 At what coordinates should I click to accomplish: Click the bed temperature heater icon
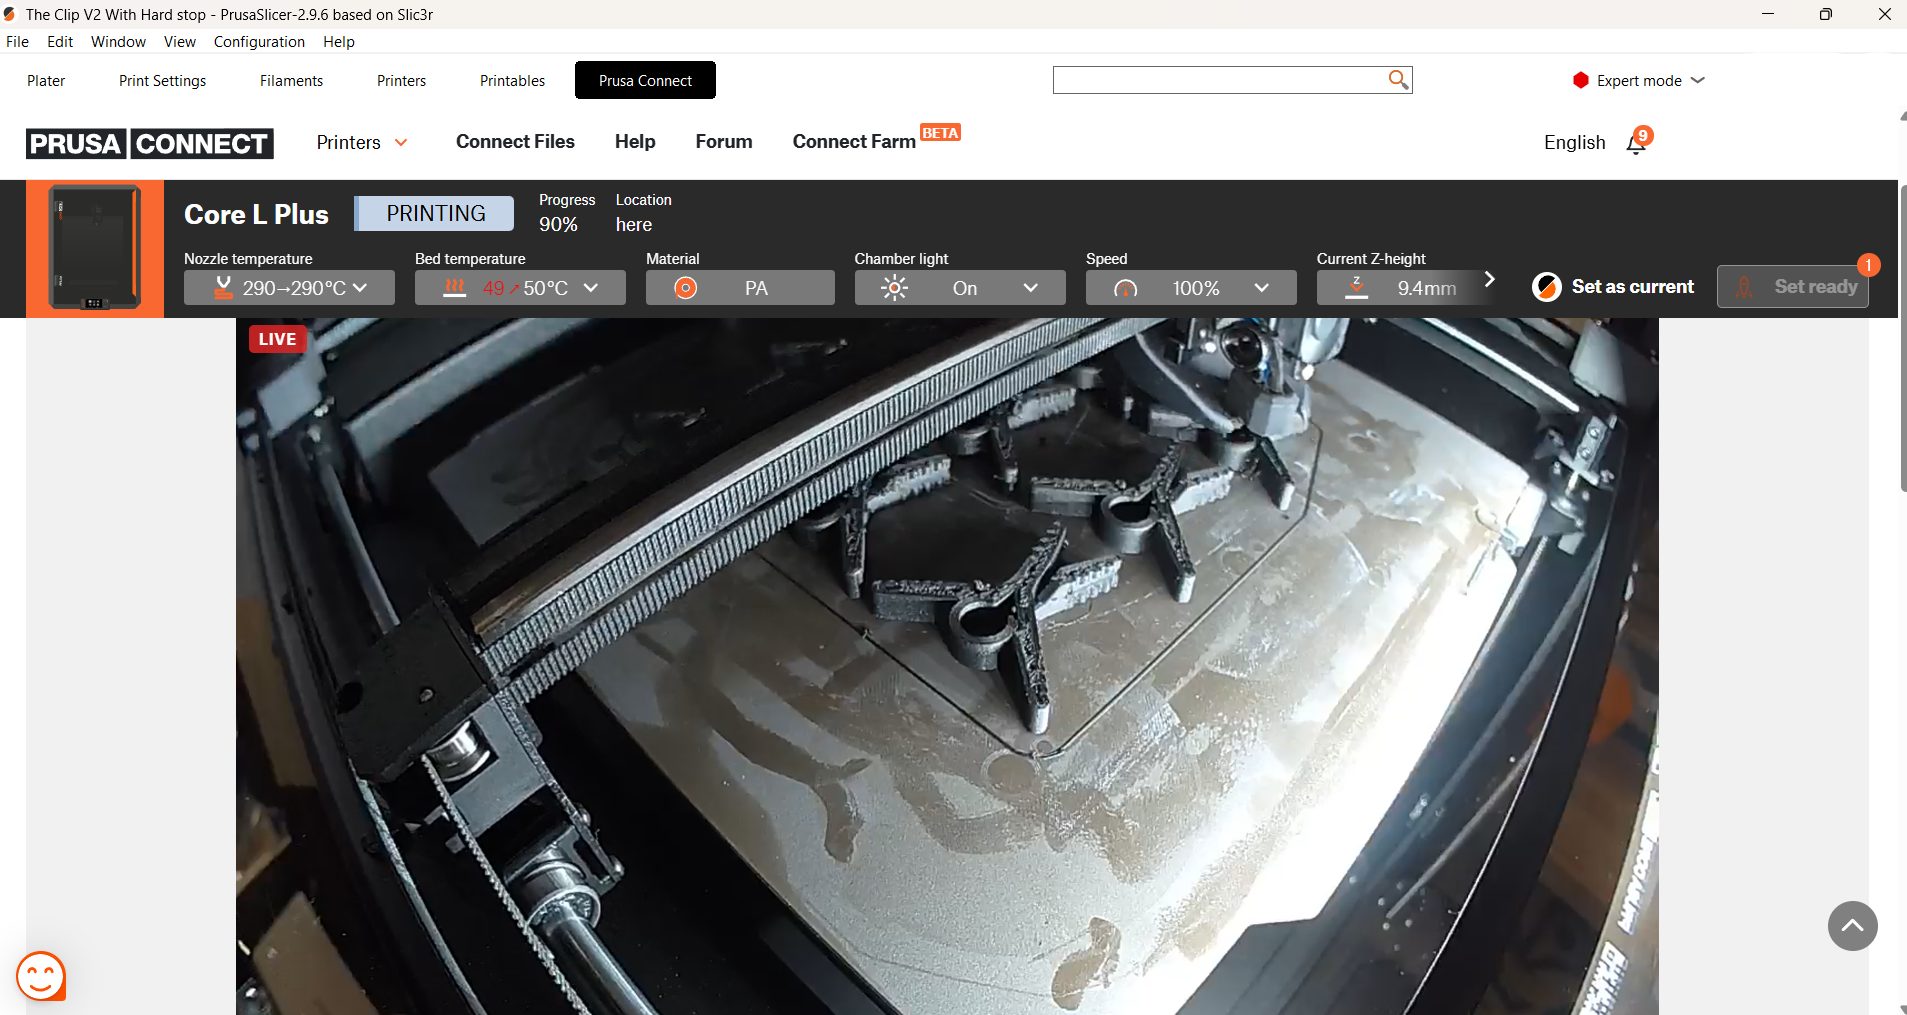tap(455, 288)
